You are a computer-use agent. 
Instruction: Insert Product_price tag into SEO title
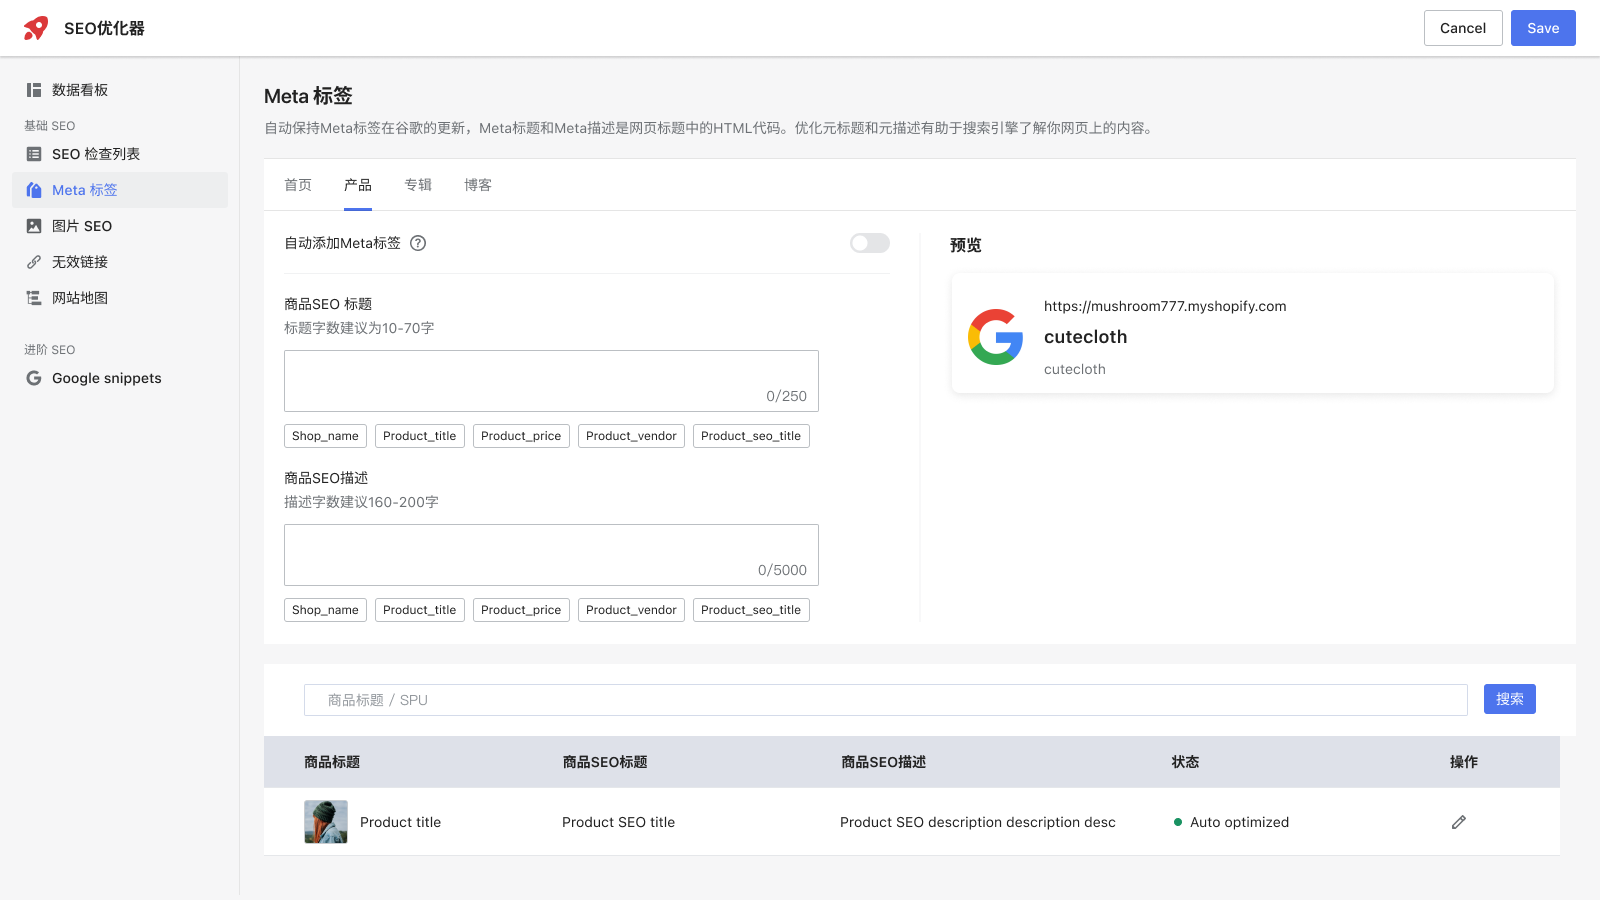(521, 436)
